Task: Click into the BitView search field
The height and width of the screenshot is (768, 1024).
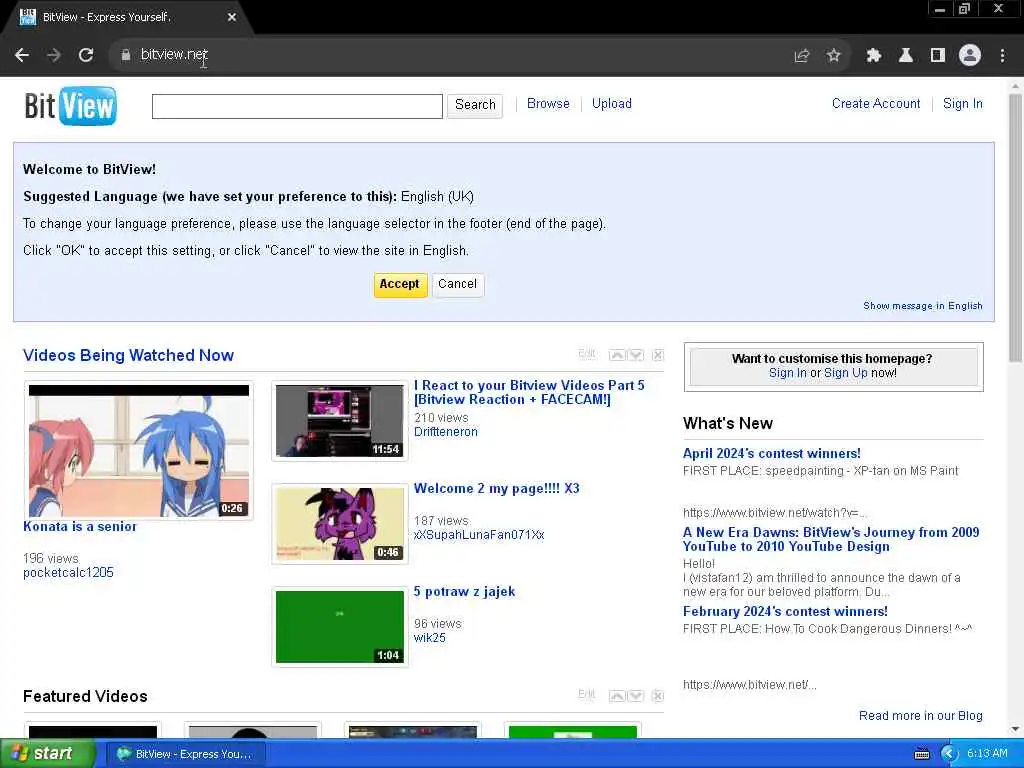Action: tap(297, 106)
